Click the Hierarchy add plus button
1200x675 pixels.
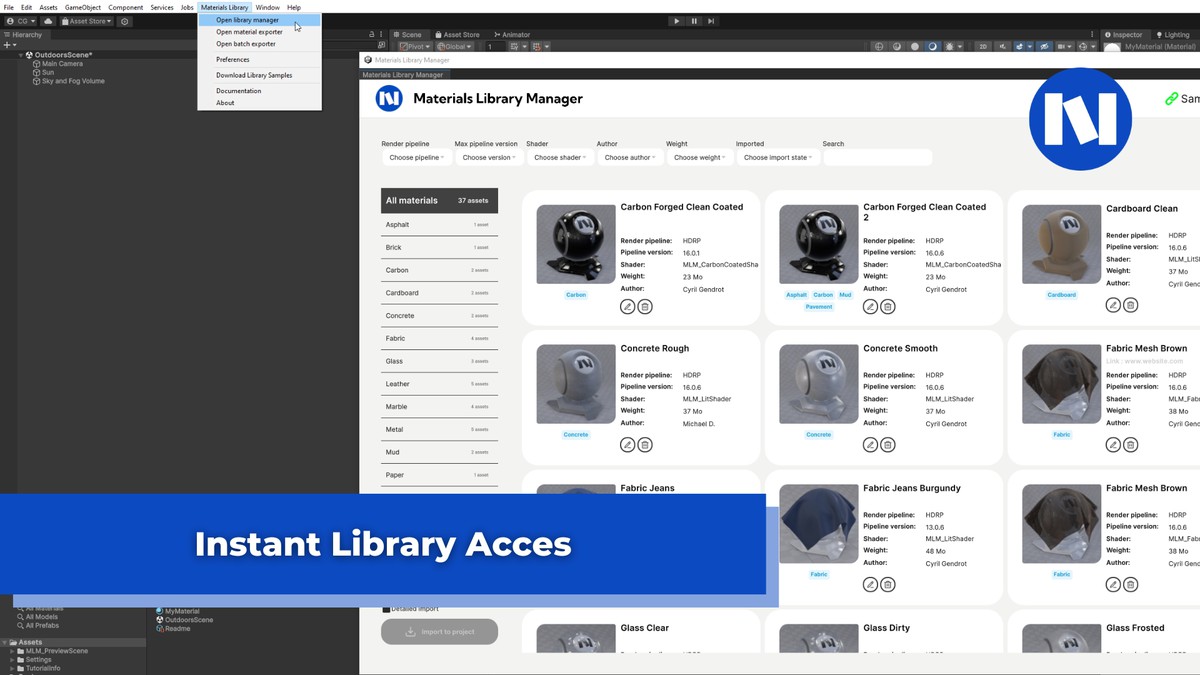coord(7,45)
